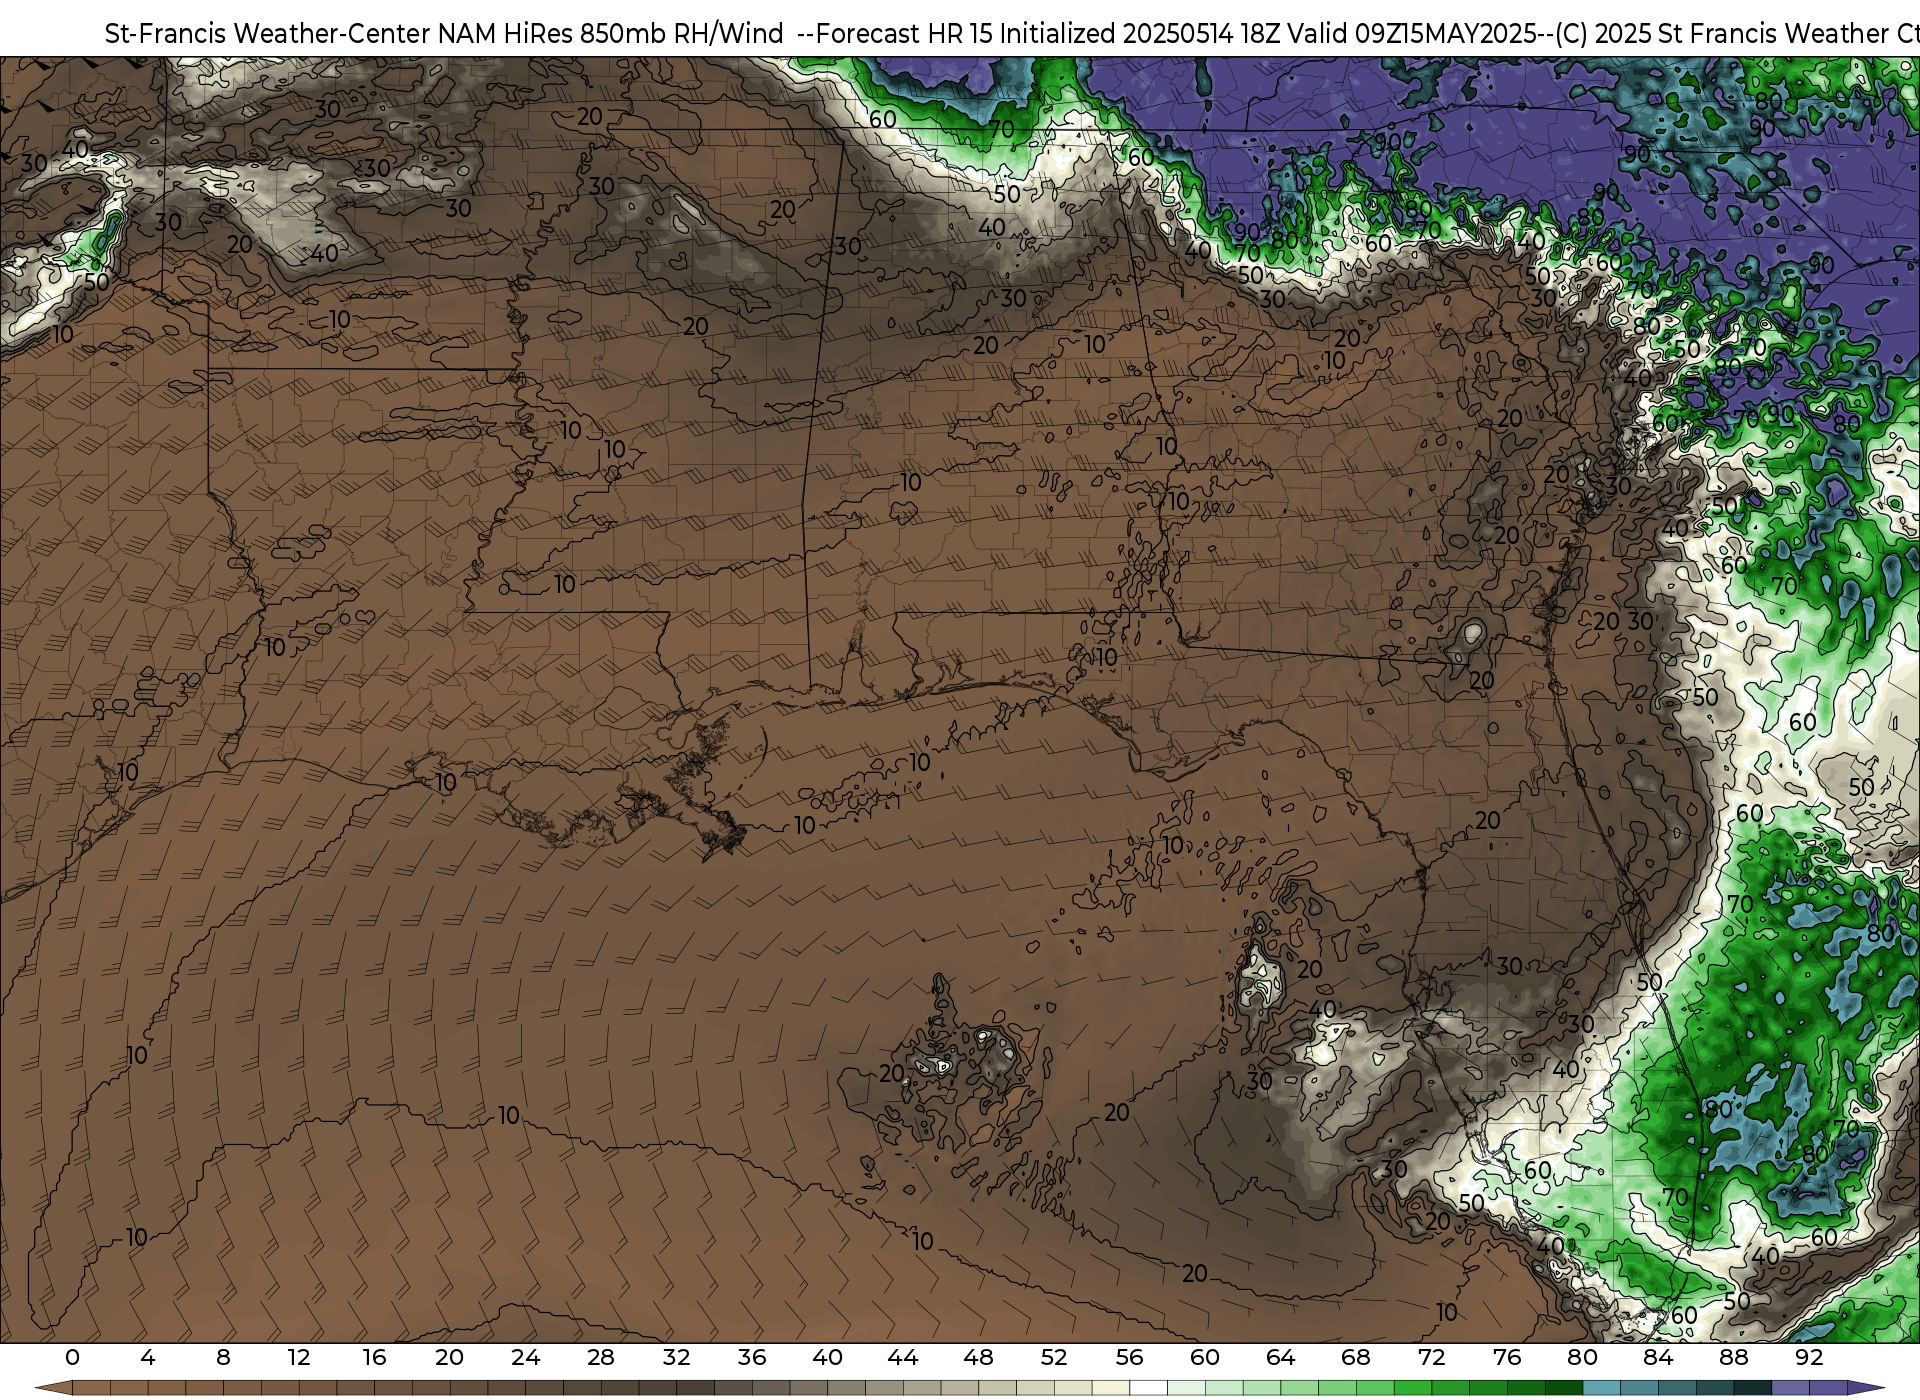
Task: Click the left arrow tip of the colorbar
Action: tap(53, 1387)
